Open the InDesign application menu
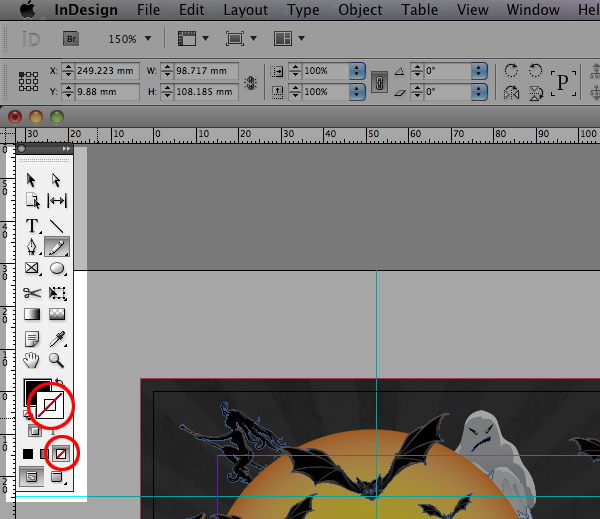The height and width of the screenshot is (519, 600). point(86,10)
